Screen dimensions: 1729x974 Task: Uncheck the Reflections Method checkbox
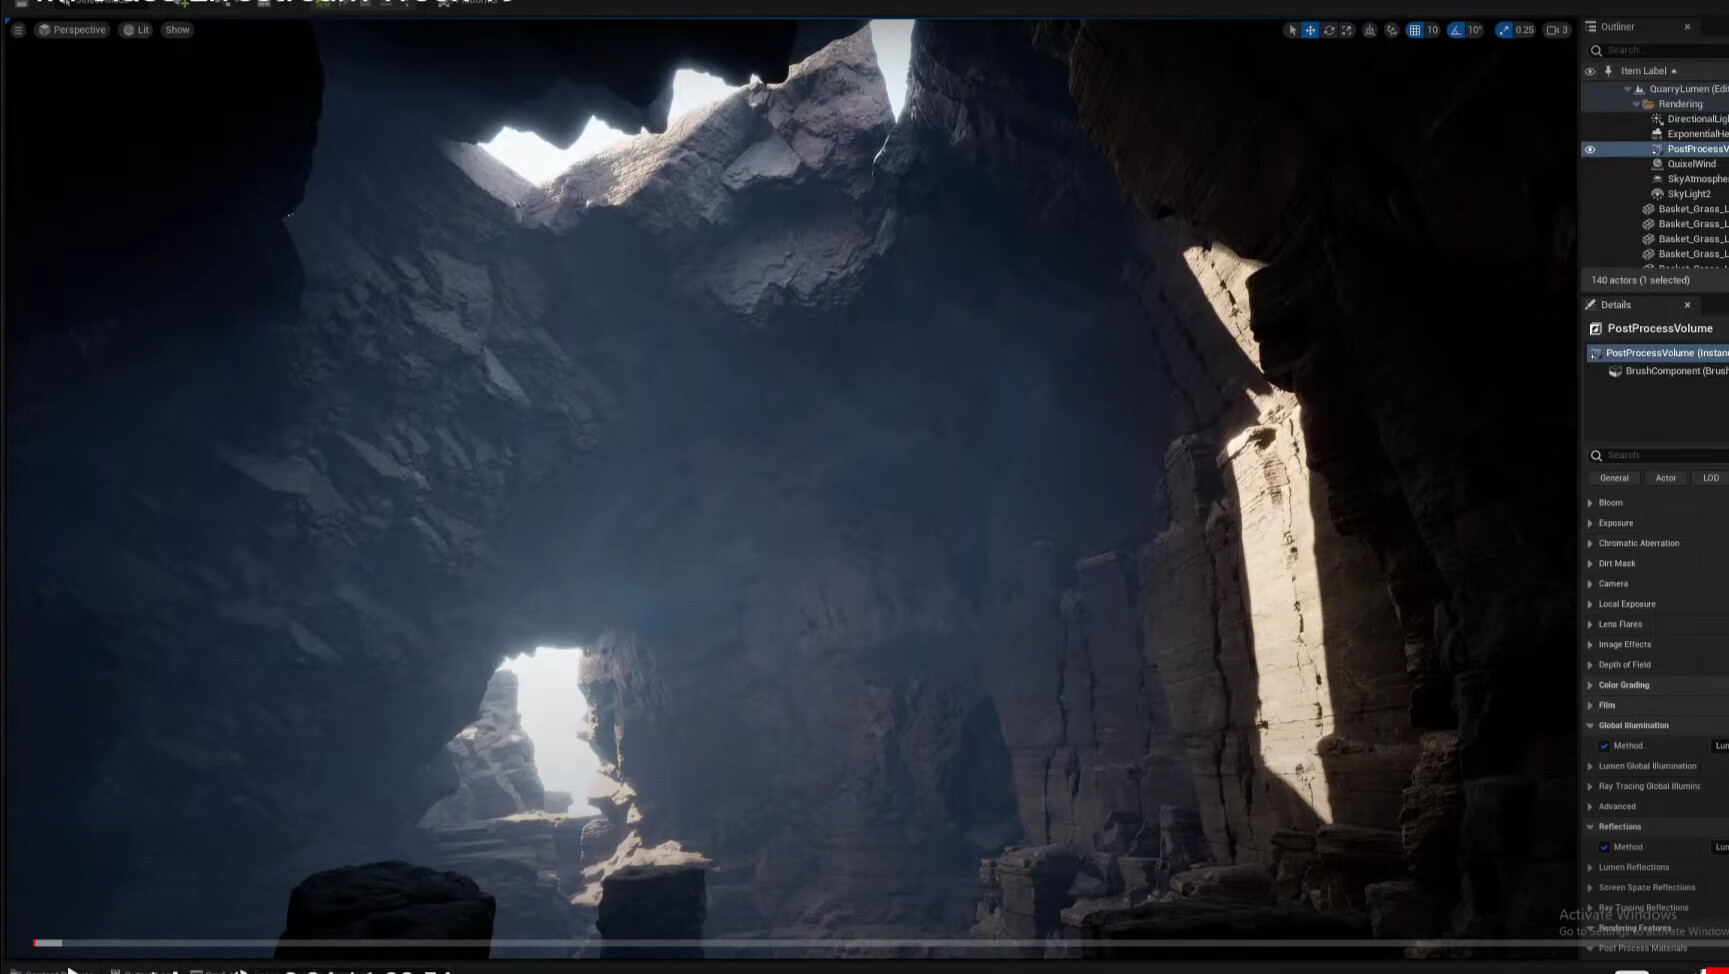click(x=1606, y=846)
